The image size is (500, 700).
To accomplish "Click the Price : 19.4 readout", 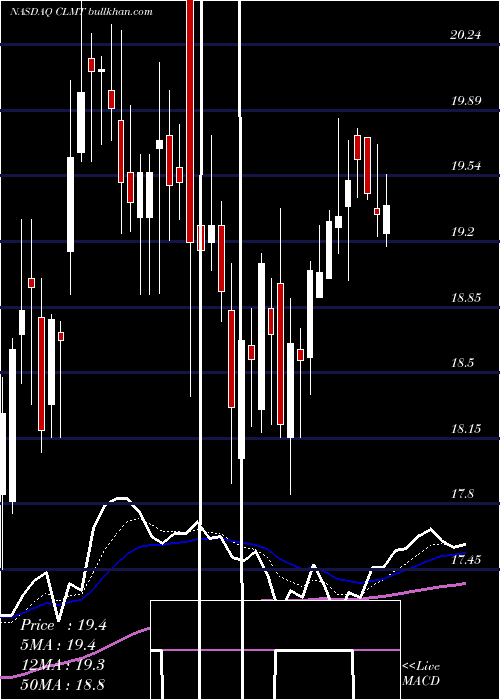I will [x=63, y=625].
